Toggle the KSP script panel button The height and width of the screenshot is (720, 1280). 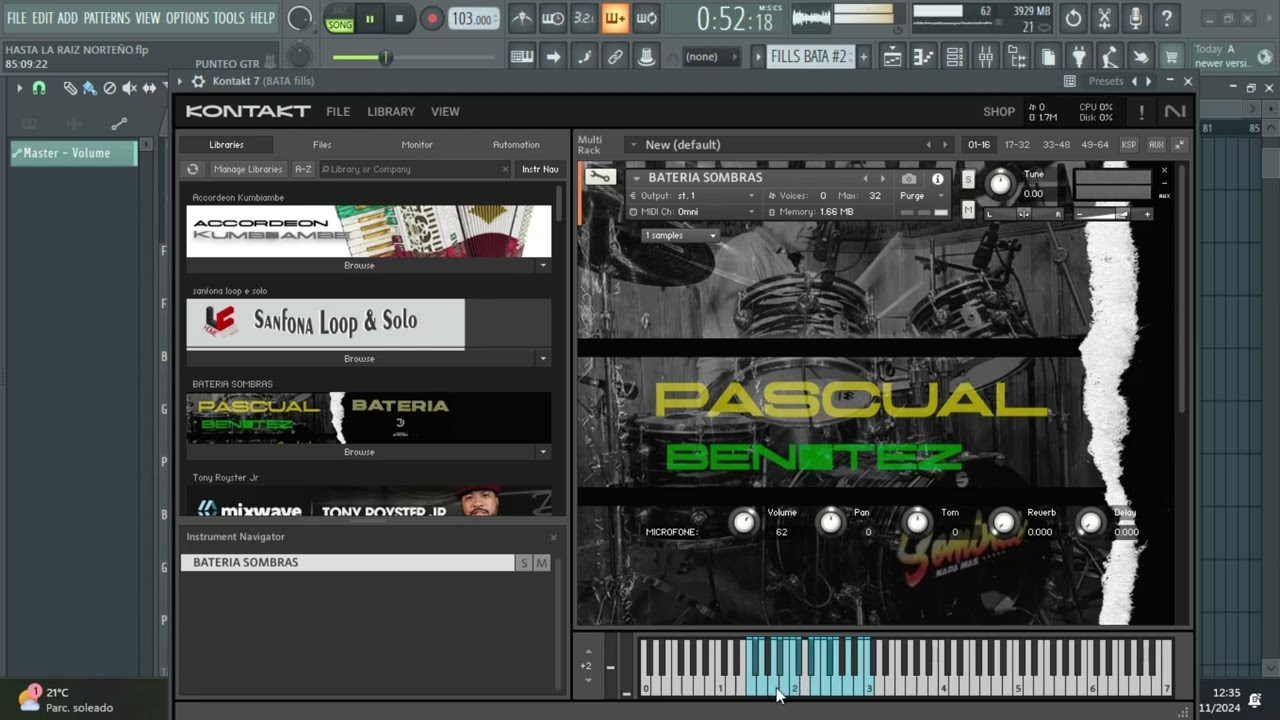(x=1128, y=145)
